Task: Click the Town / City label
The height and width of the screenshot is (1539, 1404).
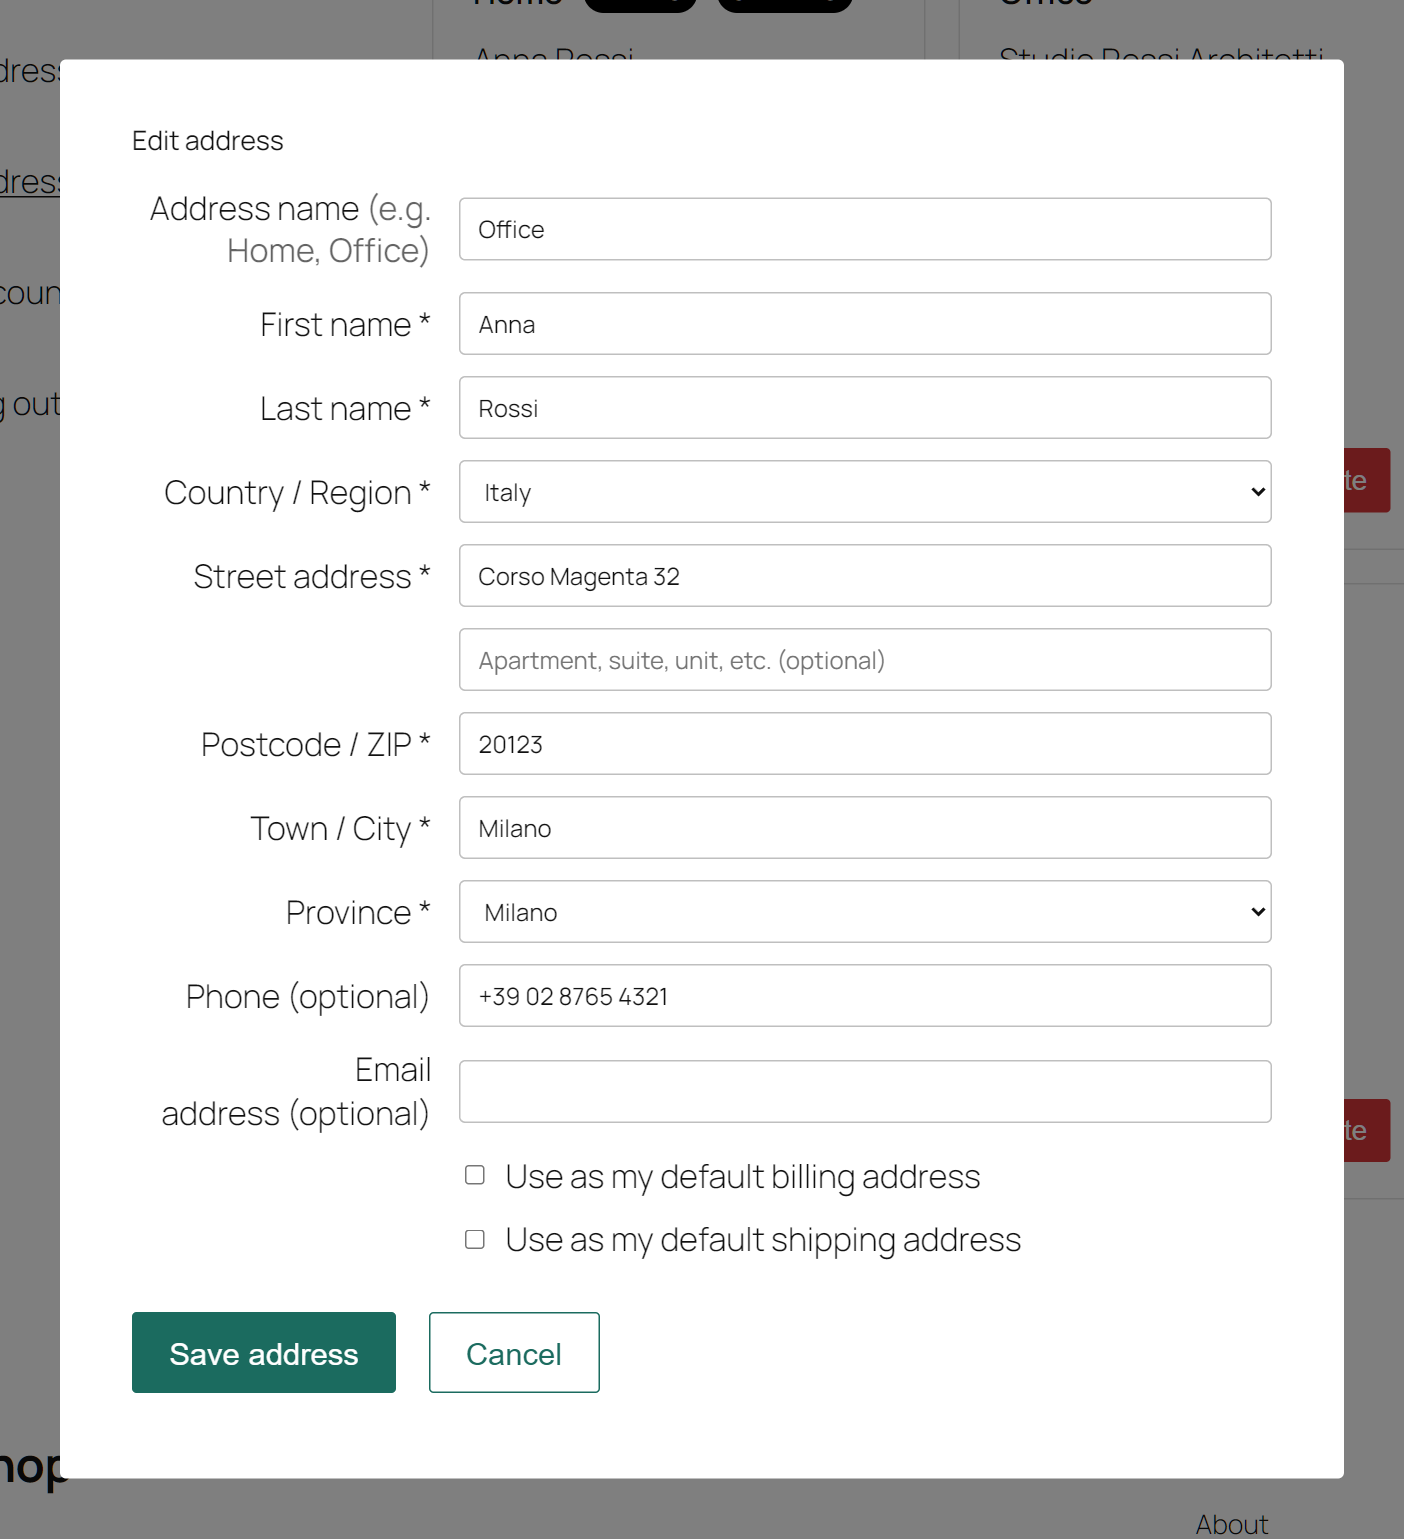Action: [340, 829]
